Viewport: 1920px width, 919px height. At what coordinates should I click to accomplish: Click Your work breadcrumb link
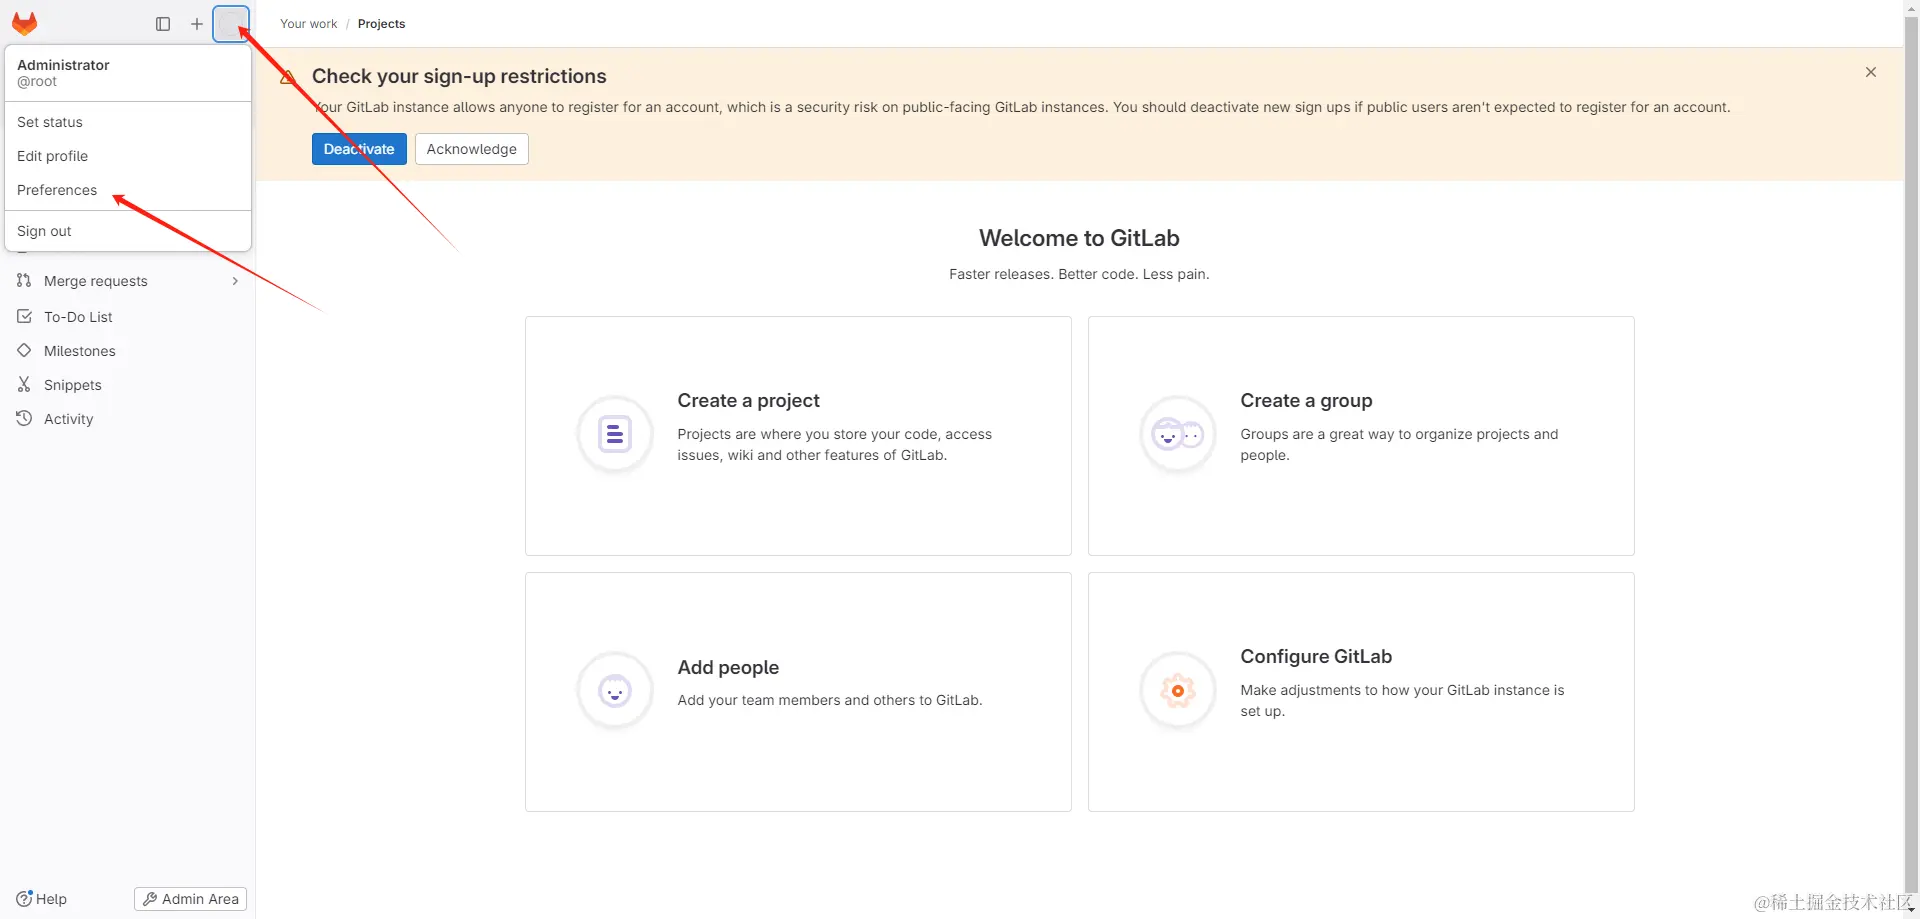pyautogui.click(x=309, y=24)
